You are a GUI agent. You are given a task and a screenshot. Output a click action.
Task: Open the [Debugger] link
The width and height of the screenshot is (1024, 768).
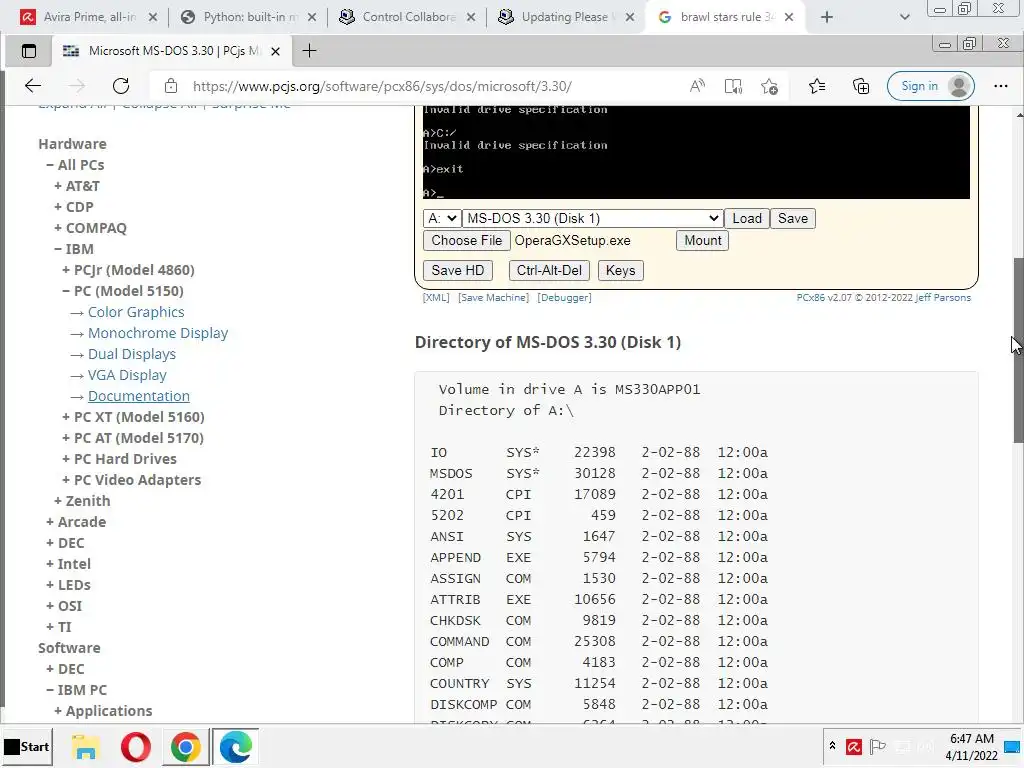tap(564, 298)
